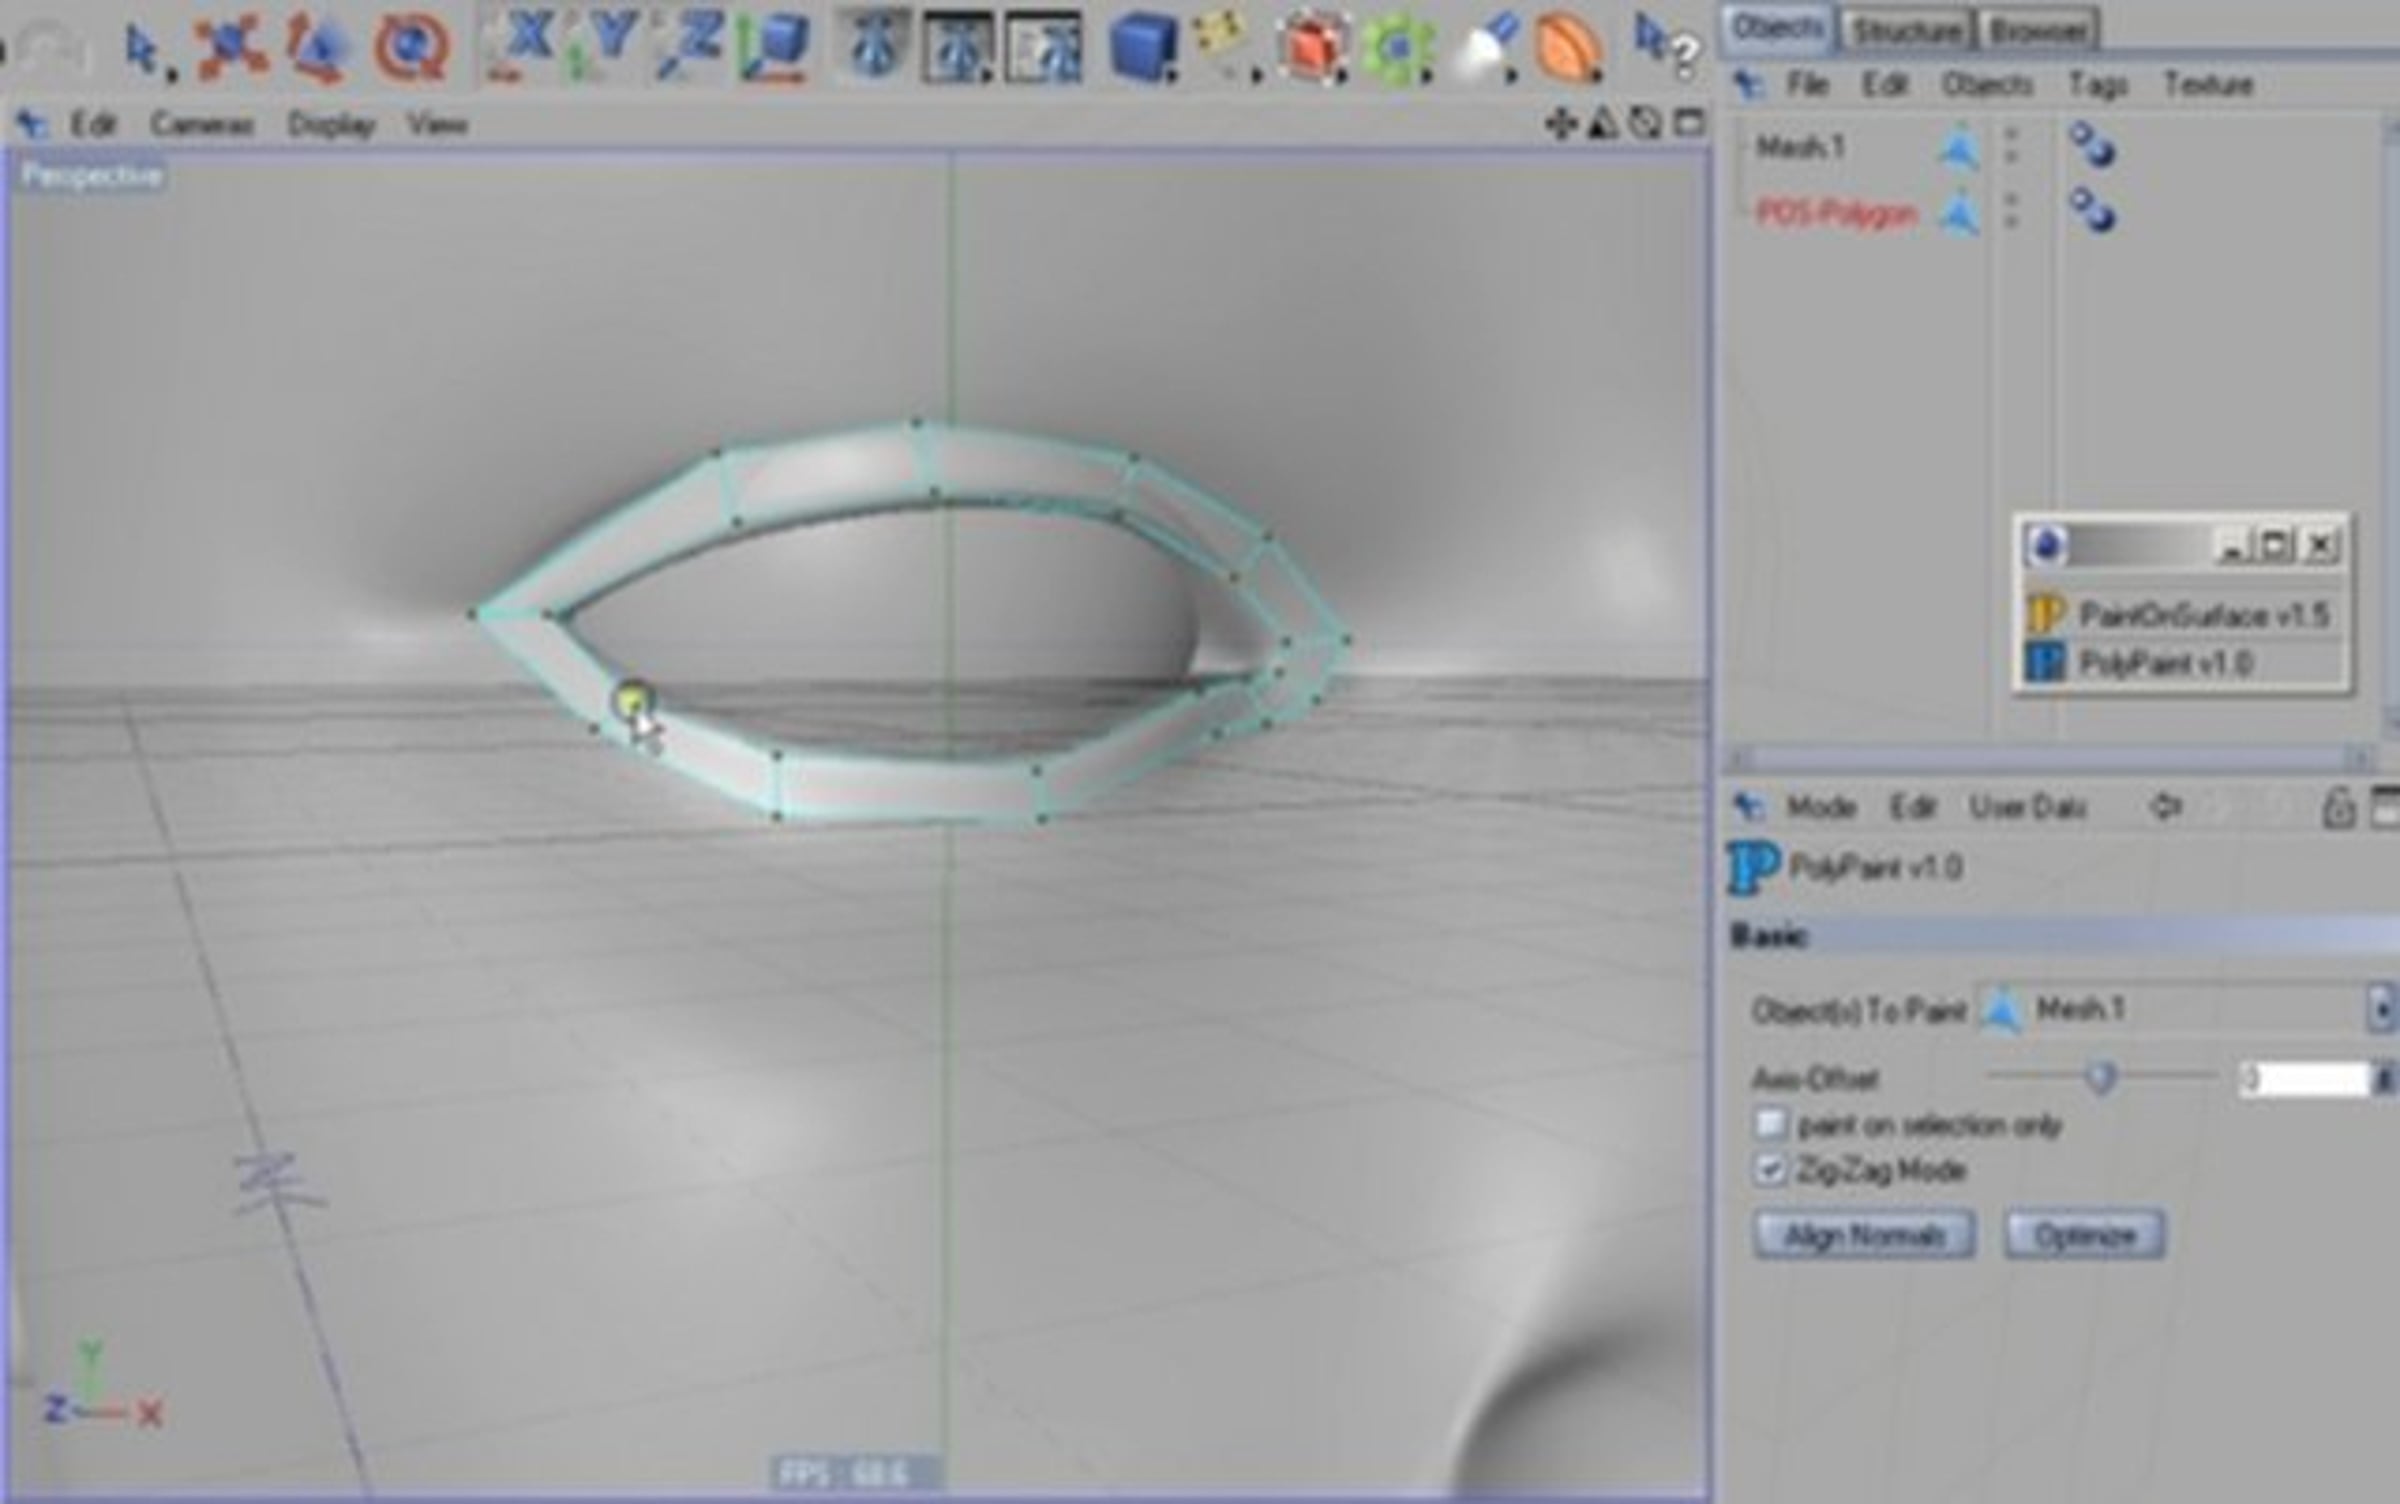Disable ZigZag Mode checkbox

(1770, 1169)
